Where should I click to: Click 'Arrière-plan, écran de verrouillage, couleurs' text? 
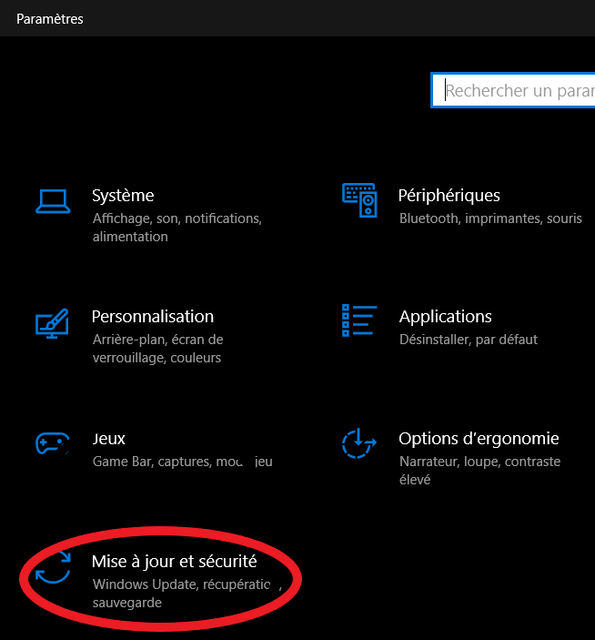[x=158, y=349]
